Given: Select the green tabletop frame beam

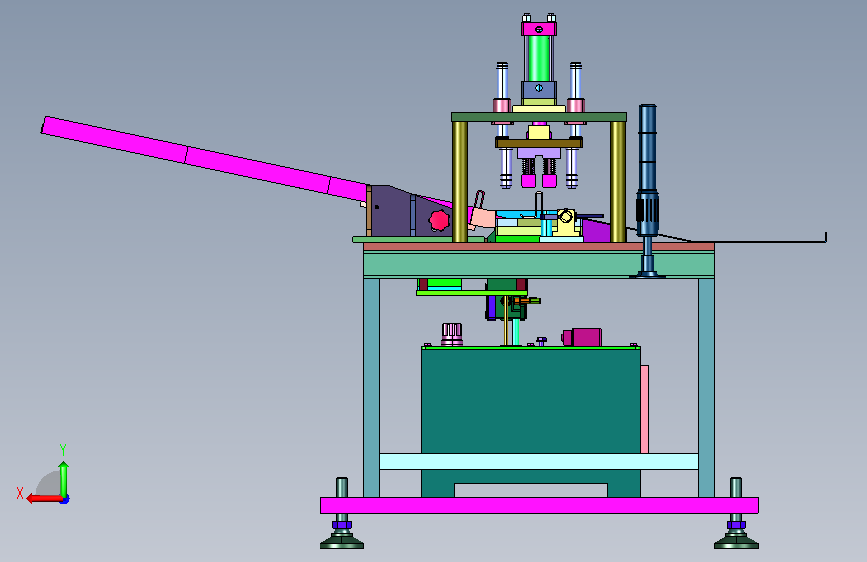Looking at the screenshot, I should (539, 264).
